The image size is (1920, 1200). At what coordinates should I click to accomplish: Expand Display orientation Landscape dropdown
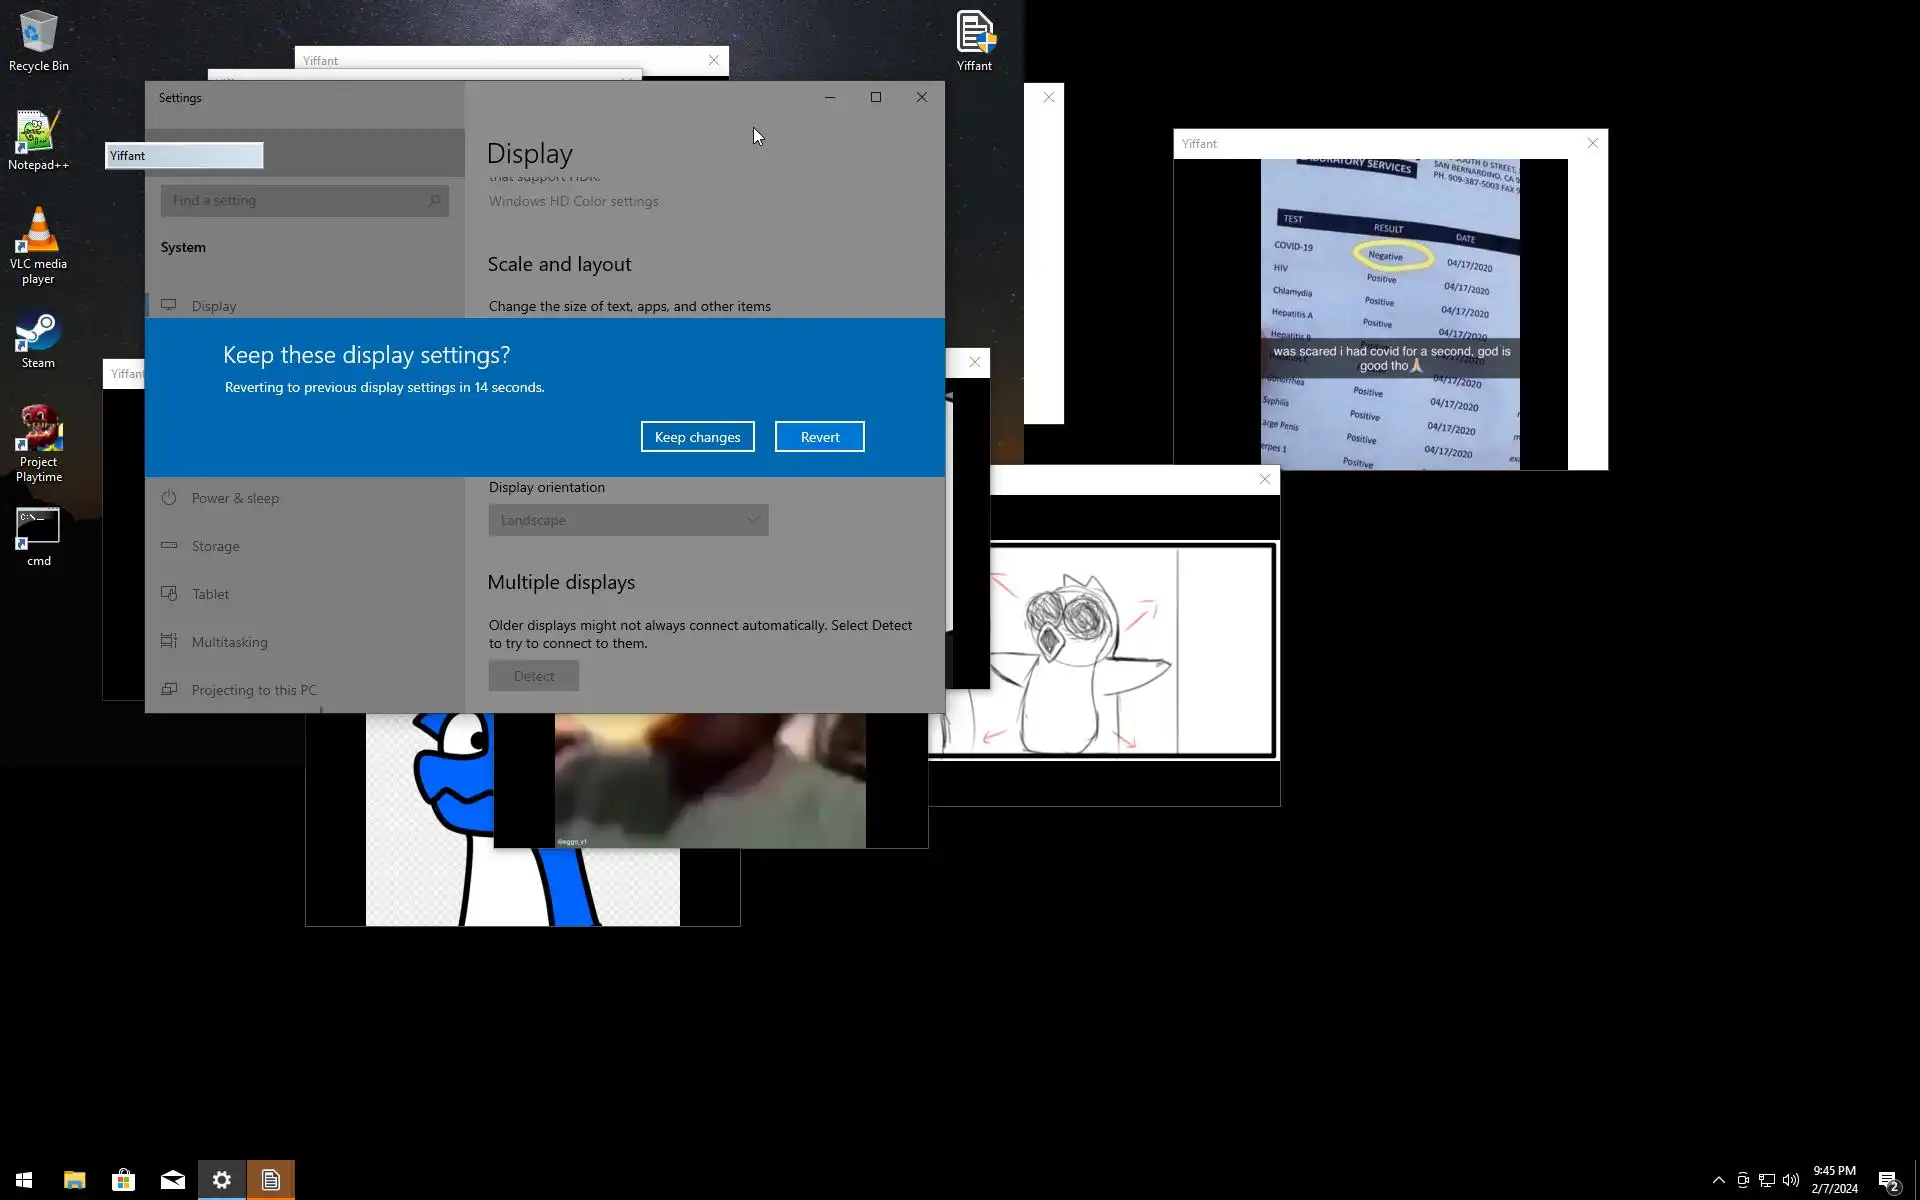click(x=628, y=520)
